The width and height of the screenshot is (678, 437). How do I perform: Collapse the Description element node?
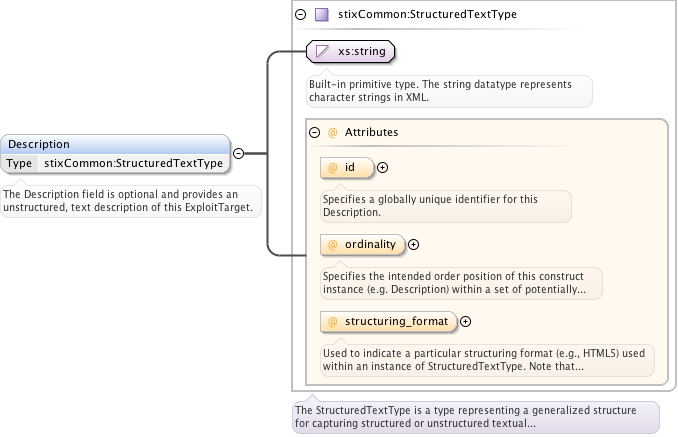tap(238, 154)
